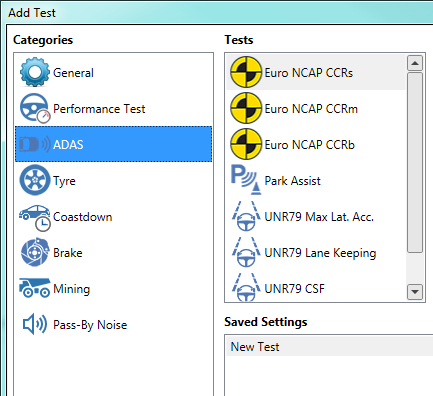Select the UNR79 CSF test
433x396 pixels.
tap(316, 287)
